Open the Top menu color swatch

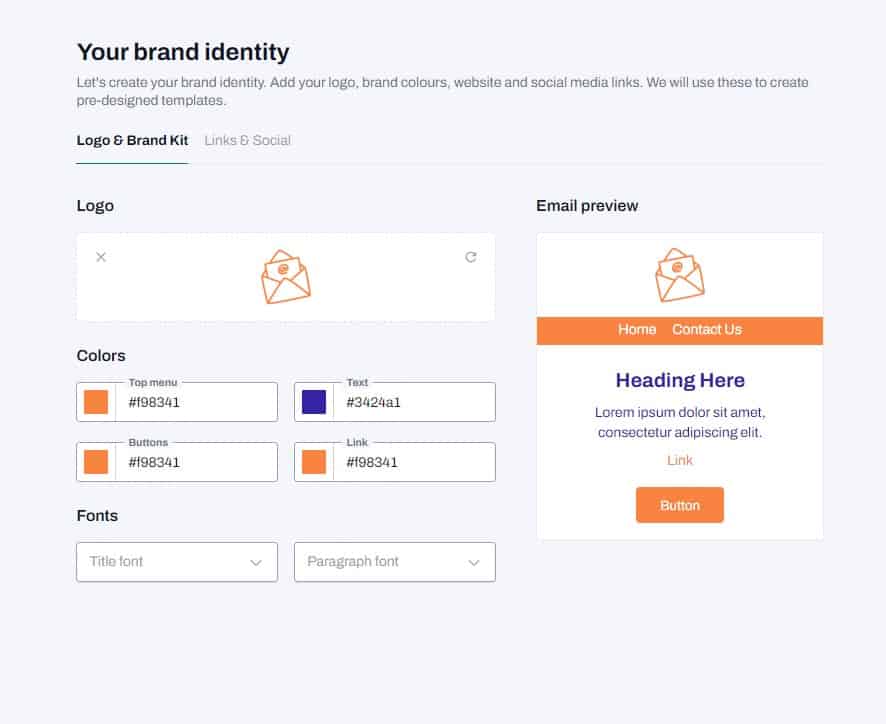tap(96, 402)
